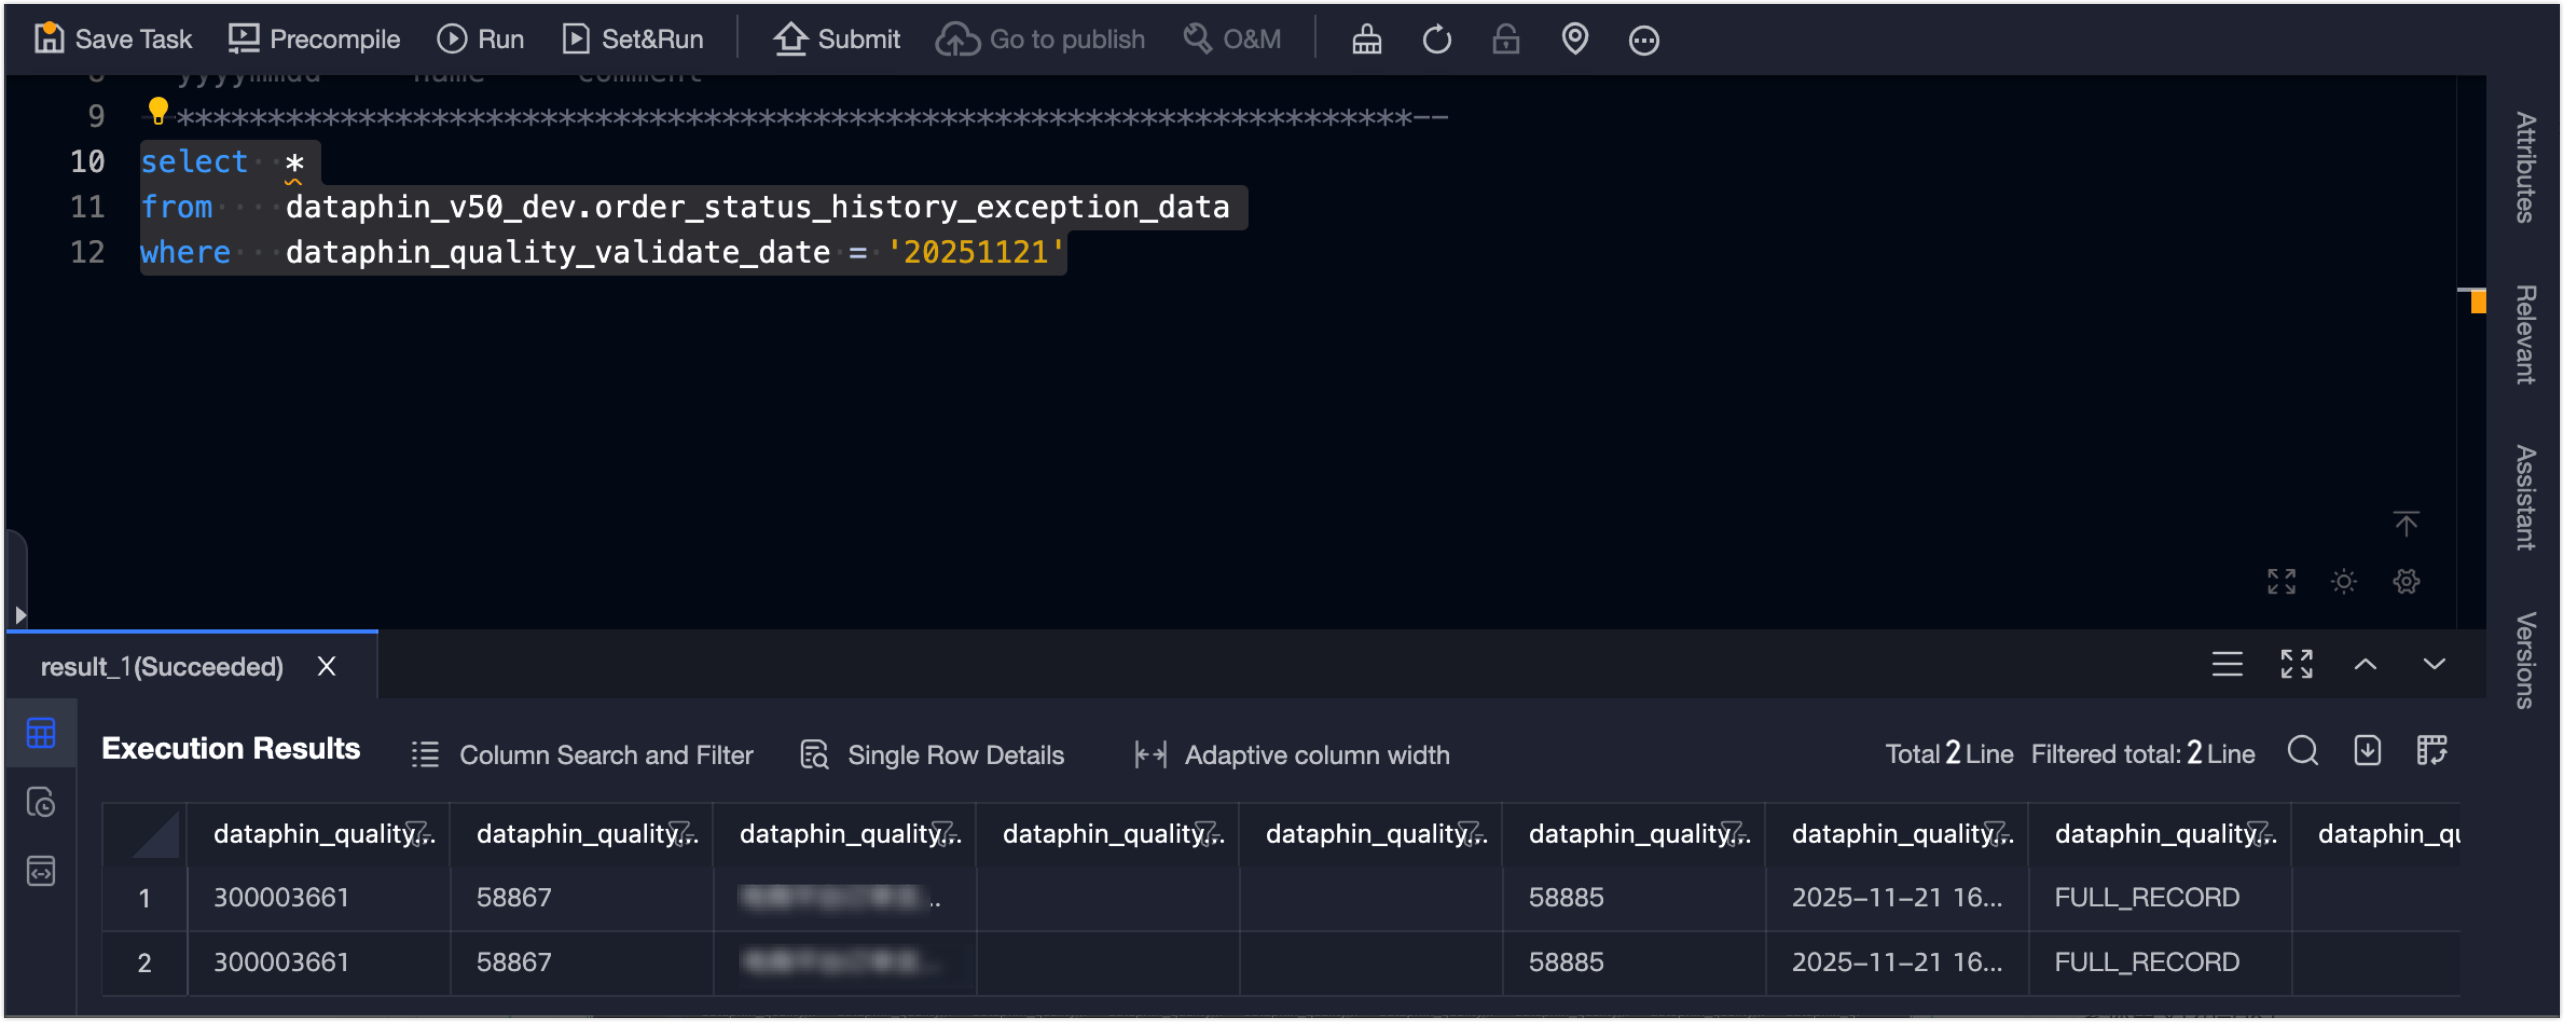This screenshot has height=1022, width=2564.
Task: Toggle Adaptive column width
Action: coord(1291,755)
